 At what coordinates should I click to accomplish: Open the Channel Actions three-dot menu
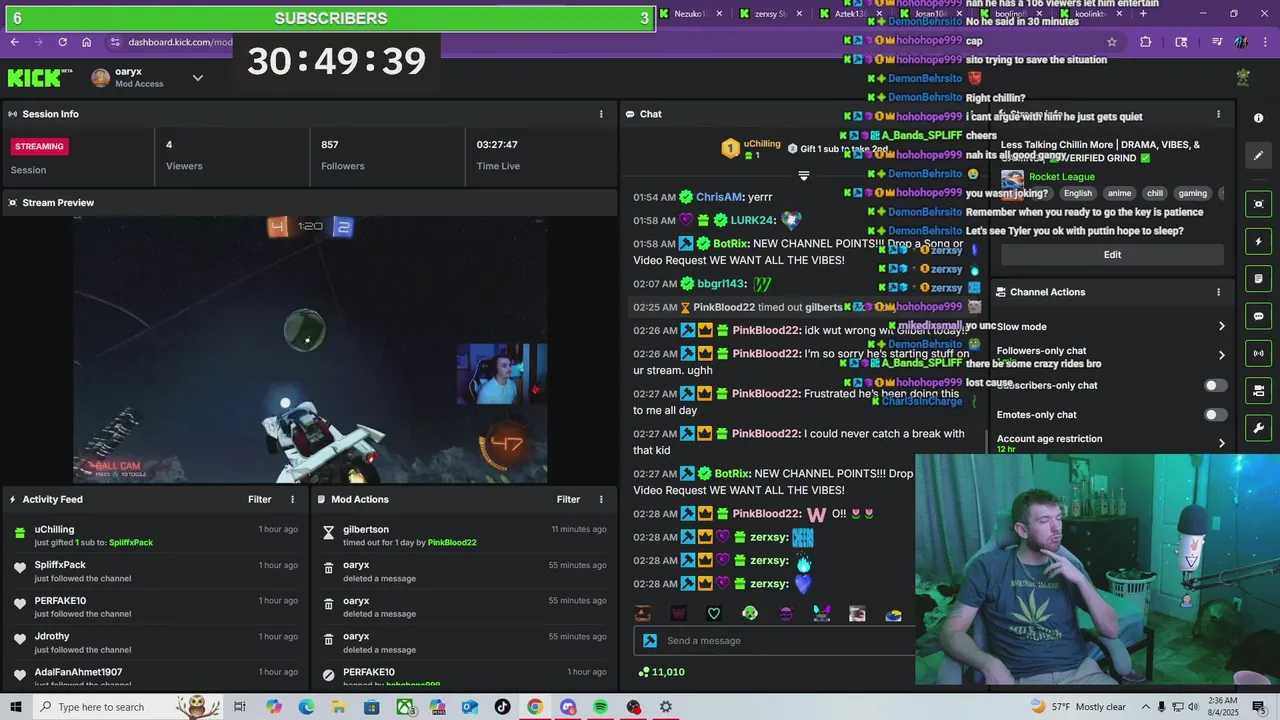pos(1218,292)
